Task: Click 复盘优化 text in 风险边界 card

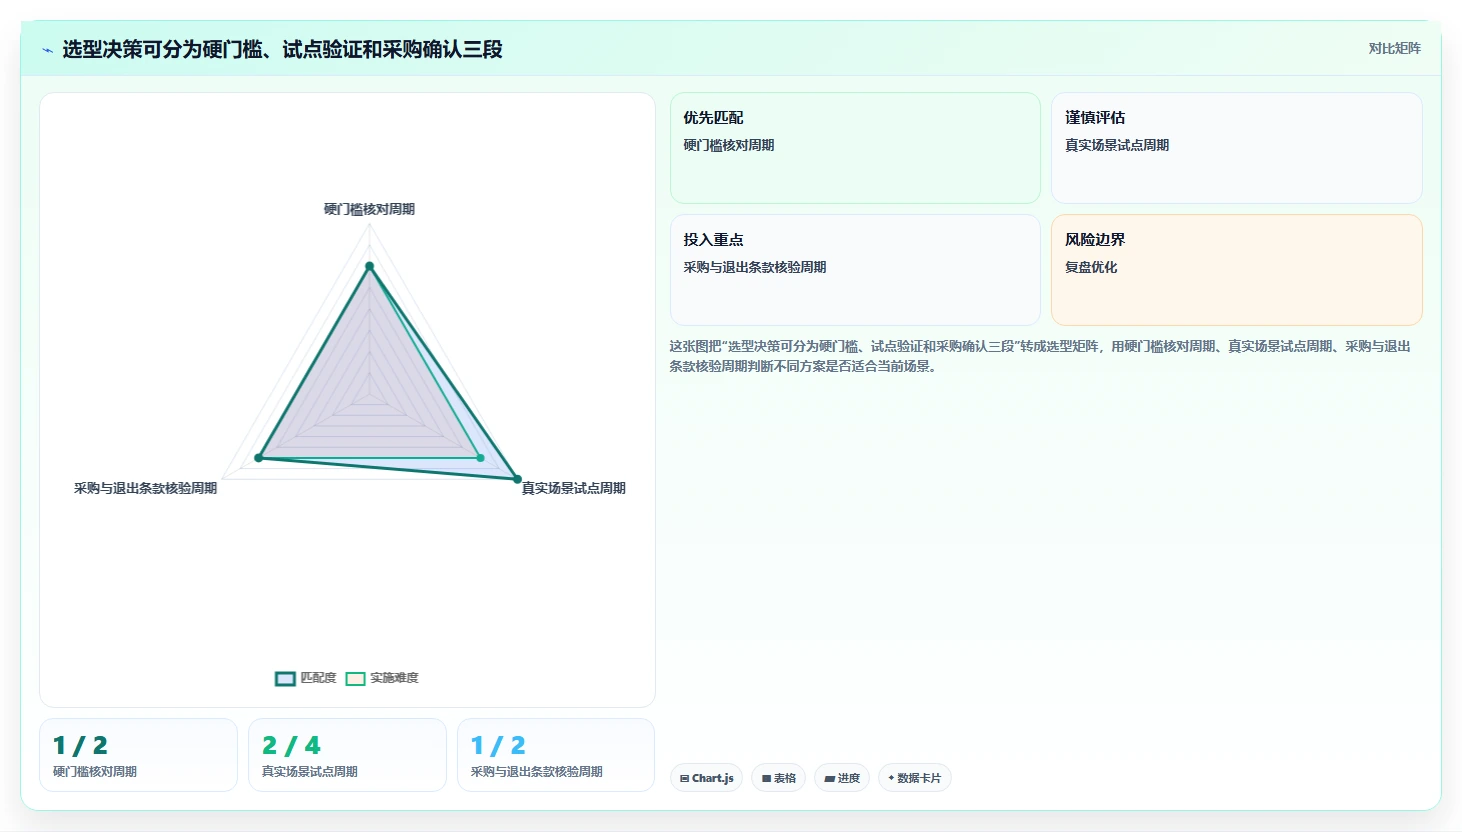Action: tap(1091, 267)
